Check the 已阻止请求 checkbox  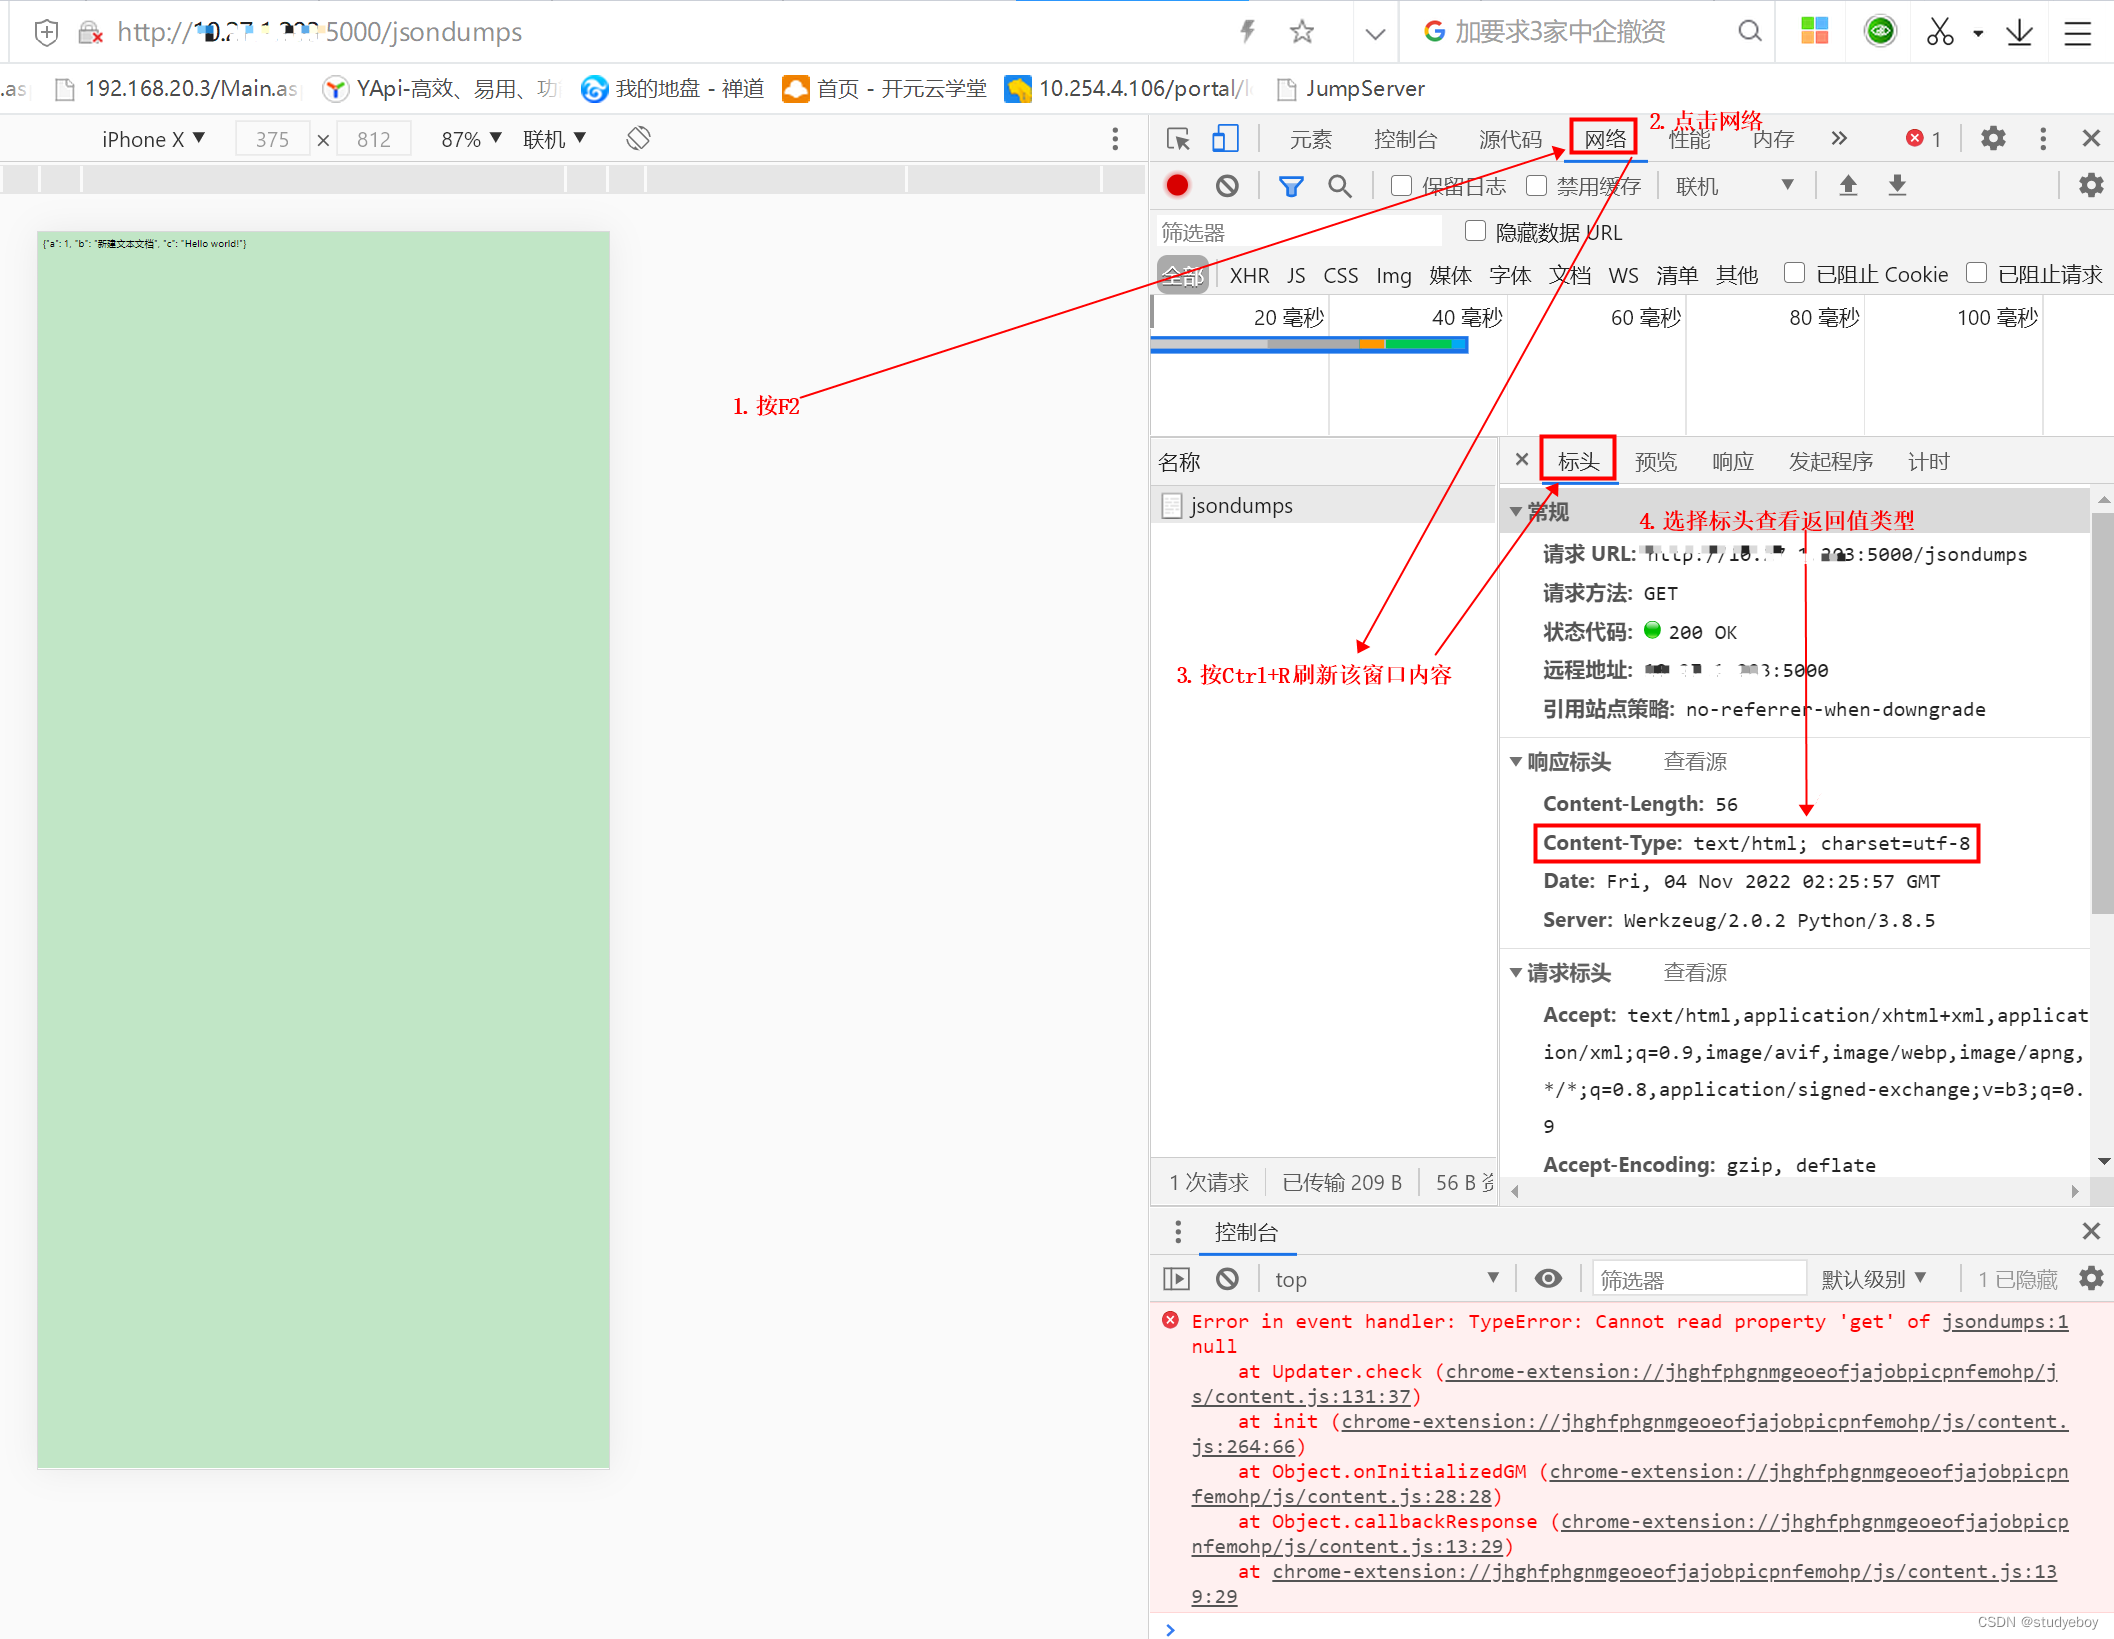click(1976, 274)
